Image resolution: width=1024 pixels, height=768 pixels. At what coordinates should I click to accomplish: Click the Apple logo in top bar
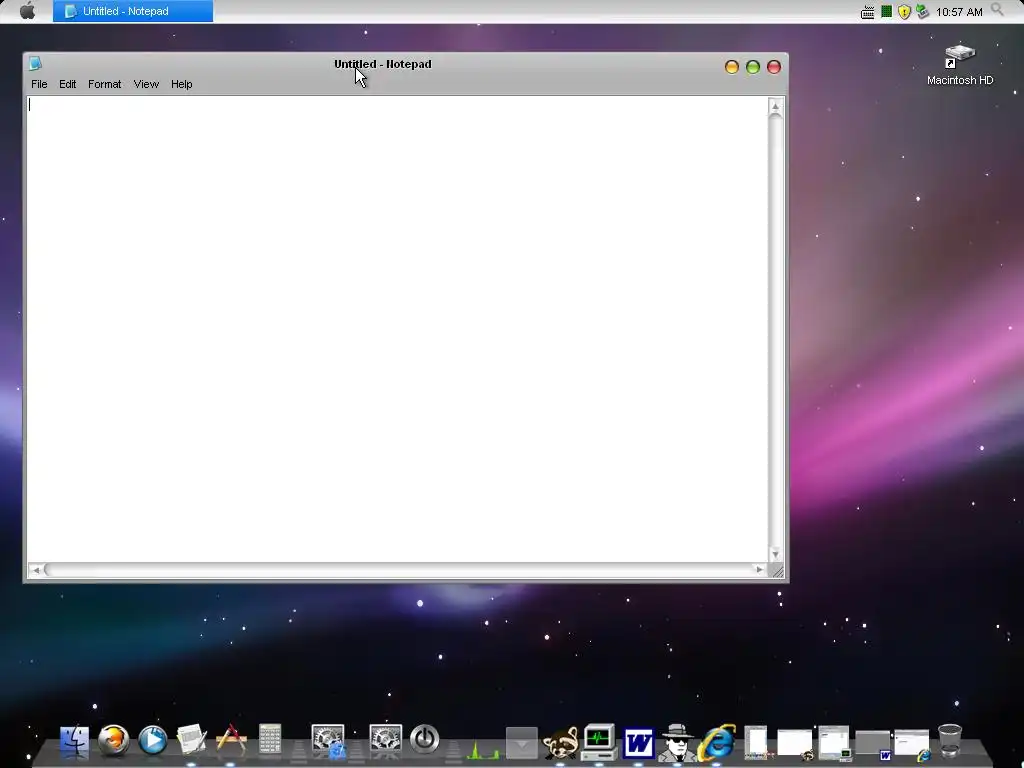[27, 10]
